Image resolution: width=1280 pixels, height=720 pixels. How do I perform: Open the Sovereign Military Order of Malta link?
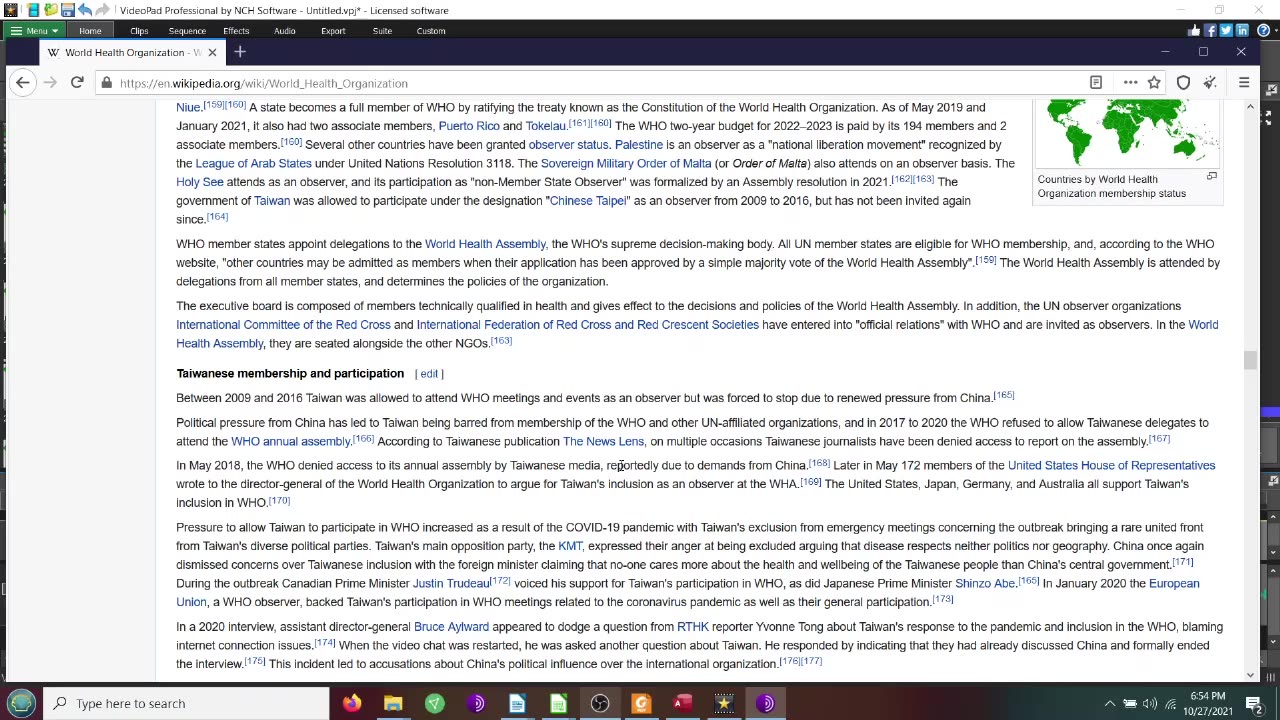coord(626,163)
